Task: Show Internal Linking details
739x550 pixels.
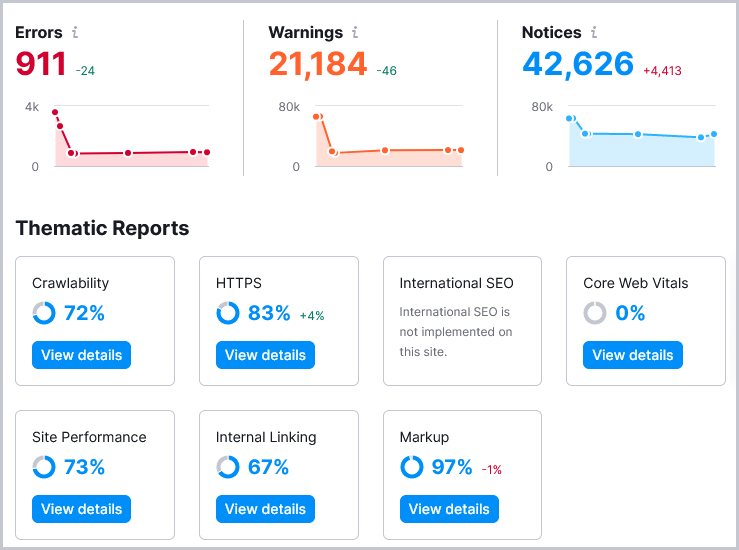Action: click(x=265, y=509)
